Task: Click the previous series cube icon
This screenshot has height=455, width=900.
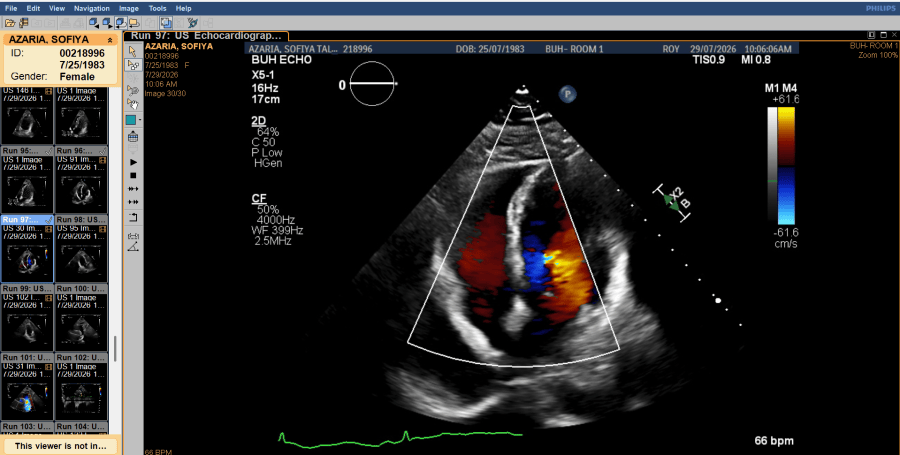Action: click(x=94, y=23)
